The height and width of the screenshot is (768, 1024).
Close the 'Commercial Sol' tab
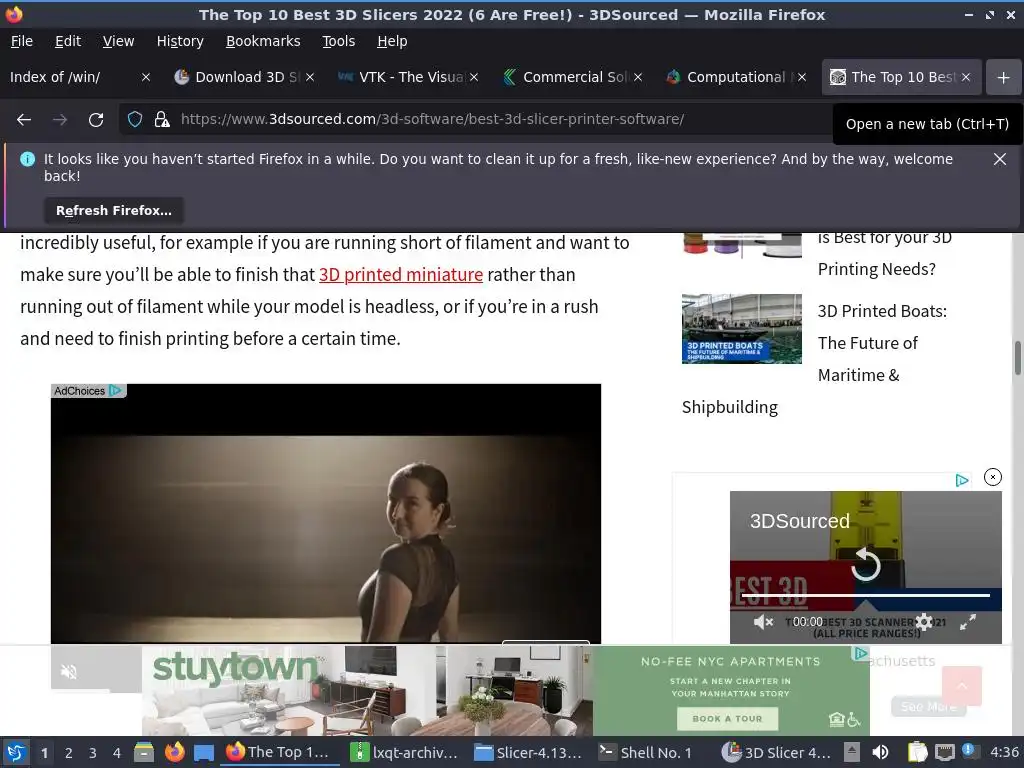coord(638,77)
